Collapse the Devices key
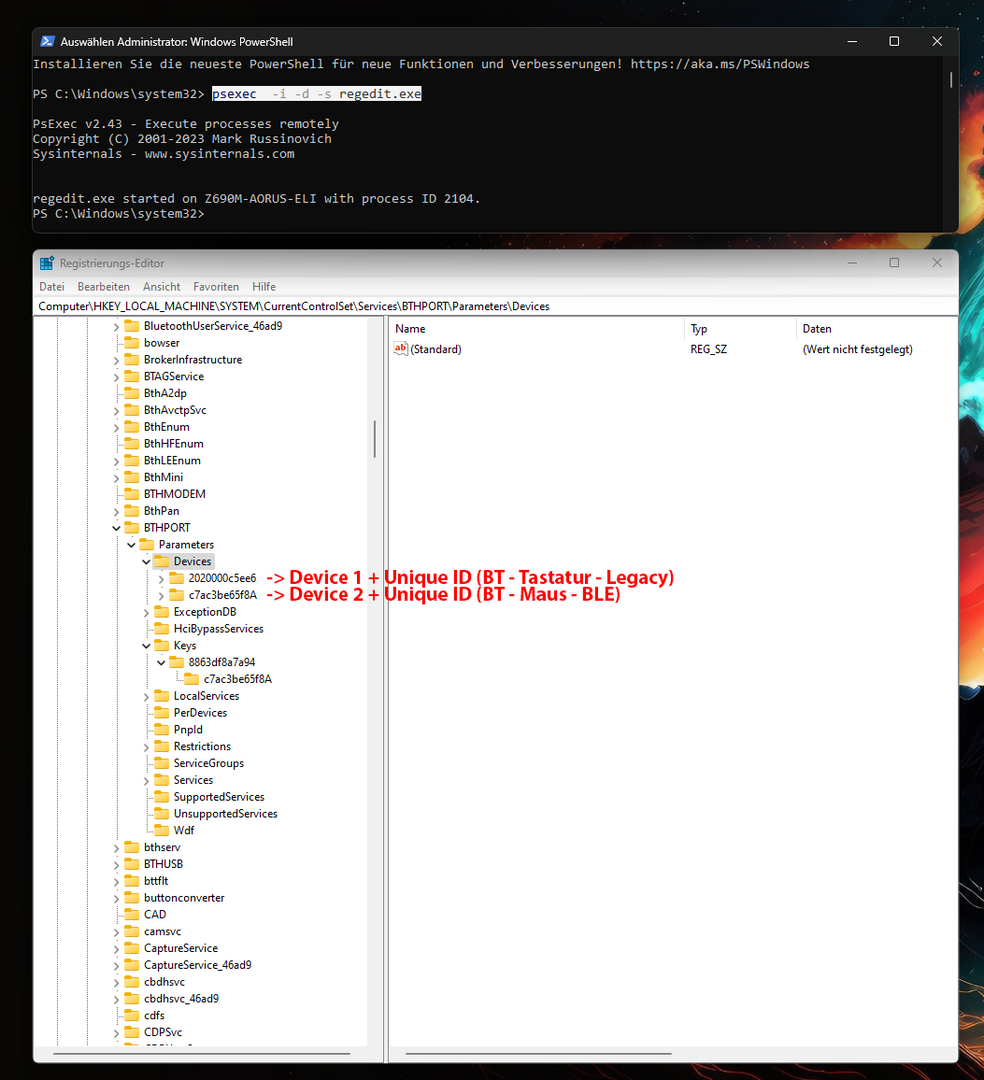 (x=146, y=562)
